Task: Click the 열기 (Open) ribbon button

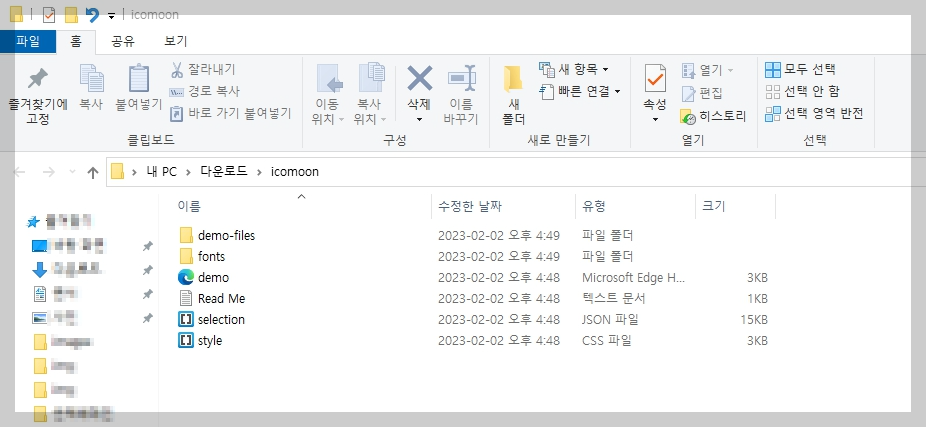Action: point(707,70)
